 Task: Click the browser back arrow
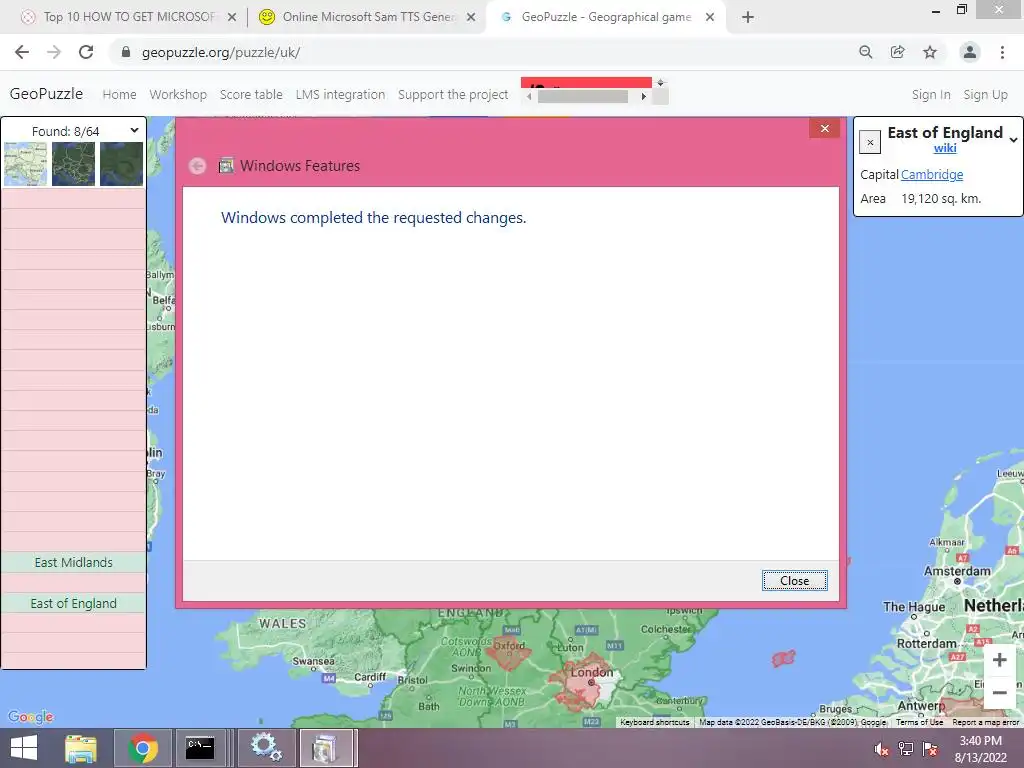22,52
